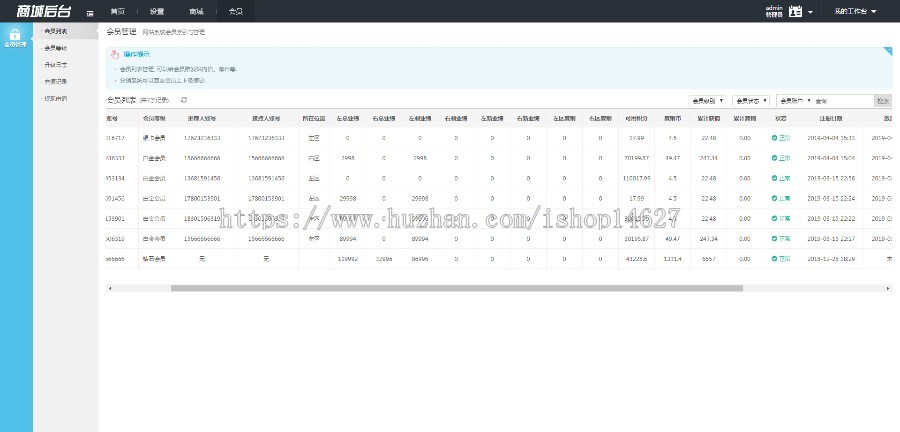Image resolution: width=900 pixels, height=432 pixels.
Task: Click the value 1331.4 in the 钻石会员 row
Action: pos(672,259)
